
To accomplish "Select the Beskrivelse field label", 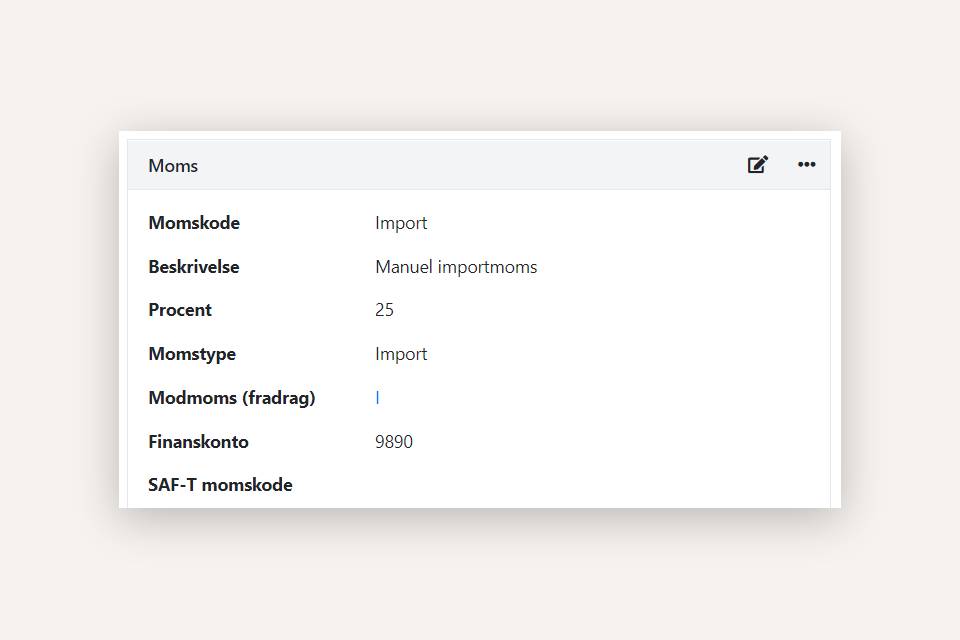I will coord(194,267).
